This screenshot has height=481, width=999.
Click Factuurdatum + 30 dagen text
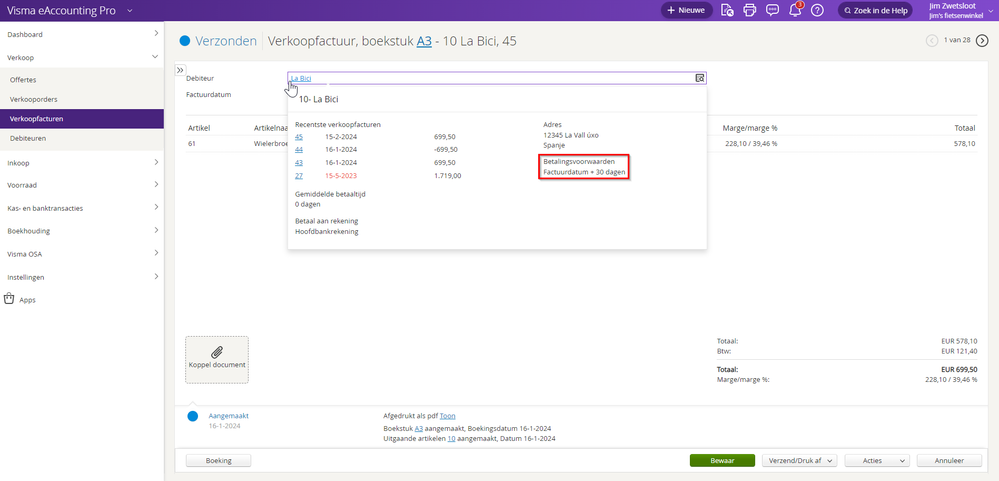pyautogui.click(x=584, y=173)
